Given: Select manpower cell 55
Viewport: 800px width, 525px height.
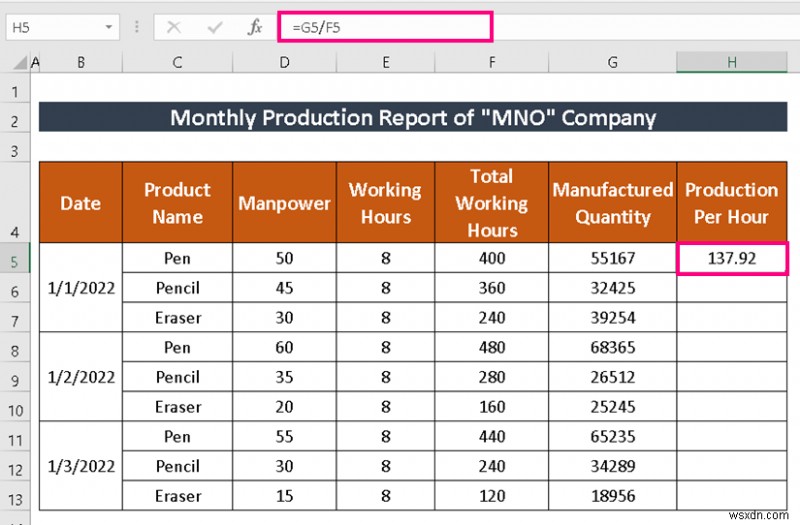Looking at the screenshot, I should (284, 436).
